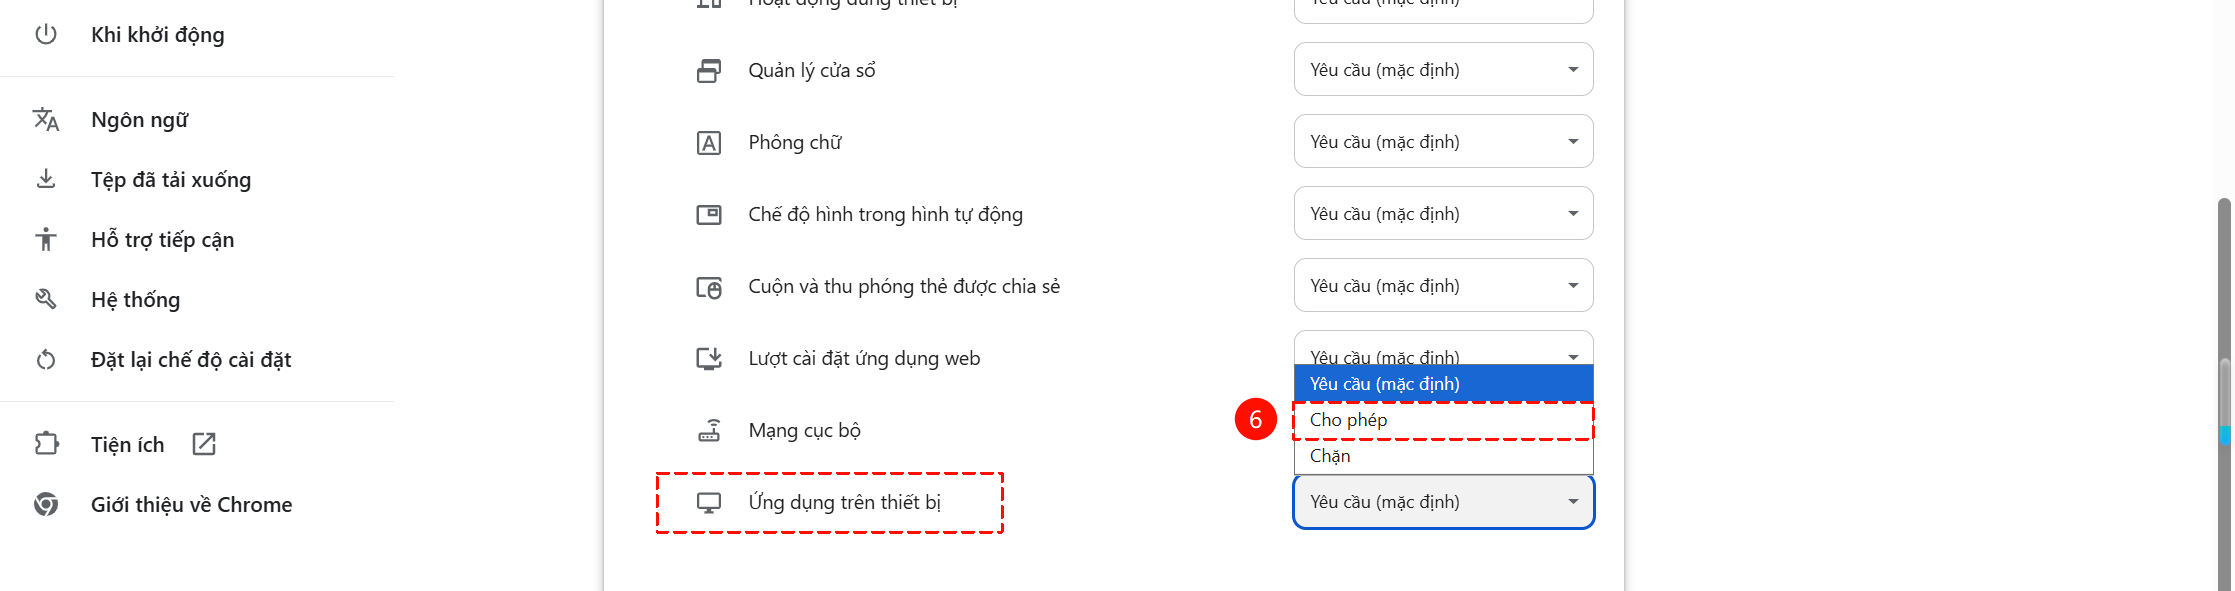The image size is (2235, 591).
Task: Open the Giới thiệu về Chrome page
Action: click(191, 504)
